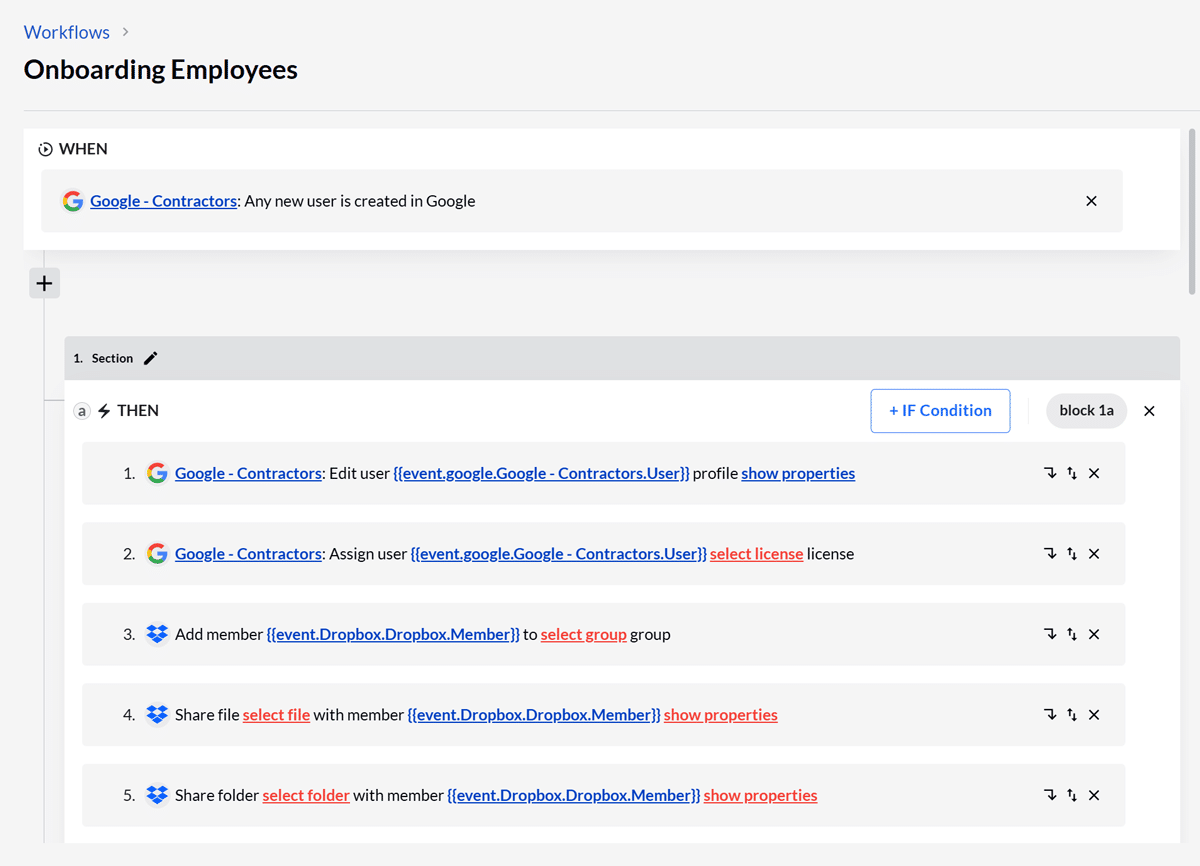Image resolution: width=1200 pixels, height=866 pixels.
Task: Remove step 1 Edit user action
Action: tap(1094, 473)
